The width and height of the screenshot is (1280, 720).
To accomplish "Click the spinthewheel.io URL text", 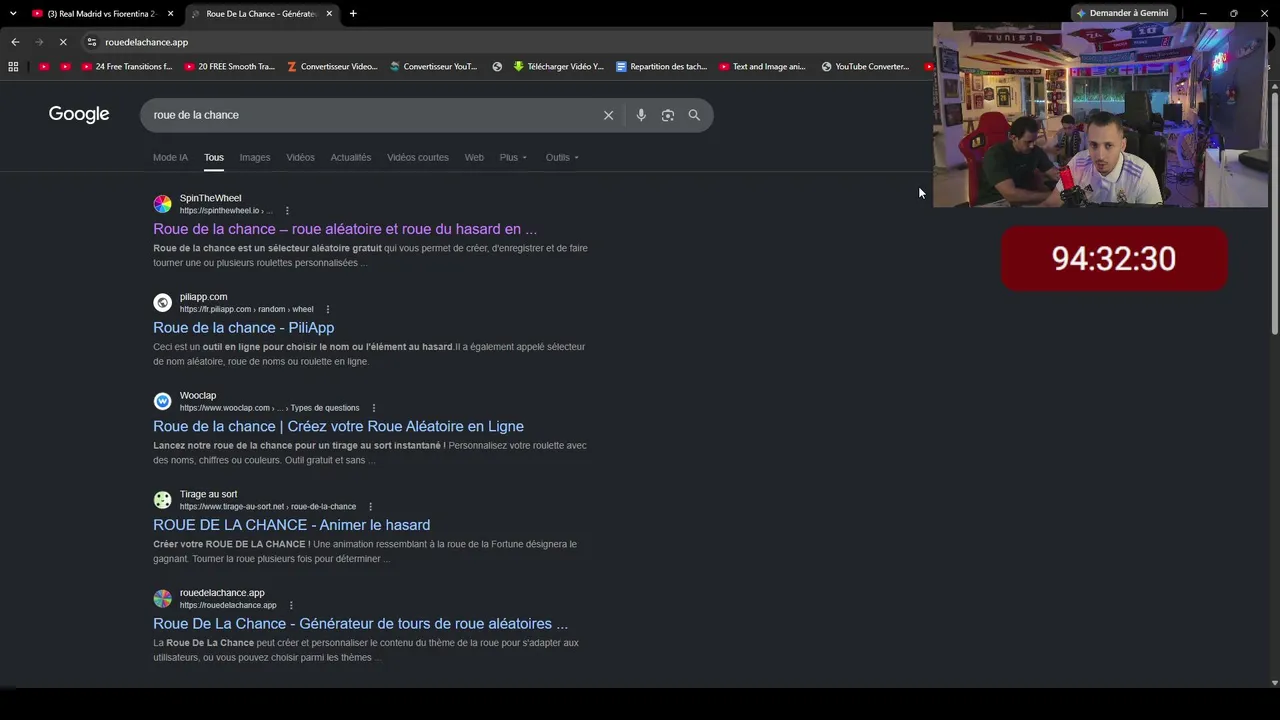I will (x=226, y=211).
